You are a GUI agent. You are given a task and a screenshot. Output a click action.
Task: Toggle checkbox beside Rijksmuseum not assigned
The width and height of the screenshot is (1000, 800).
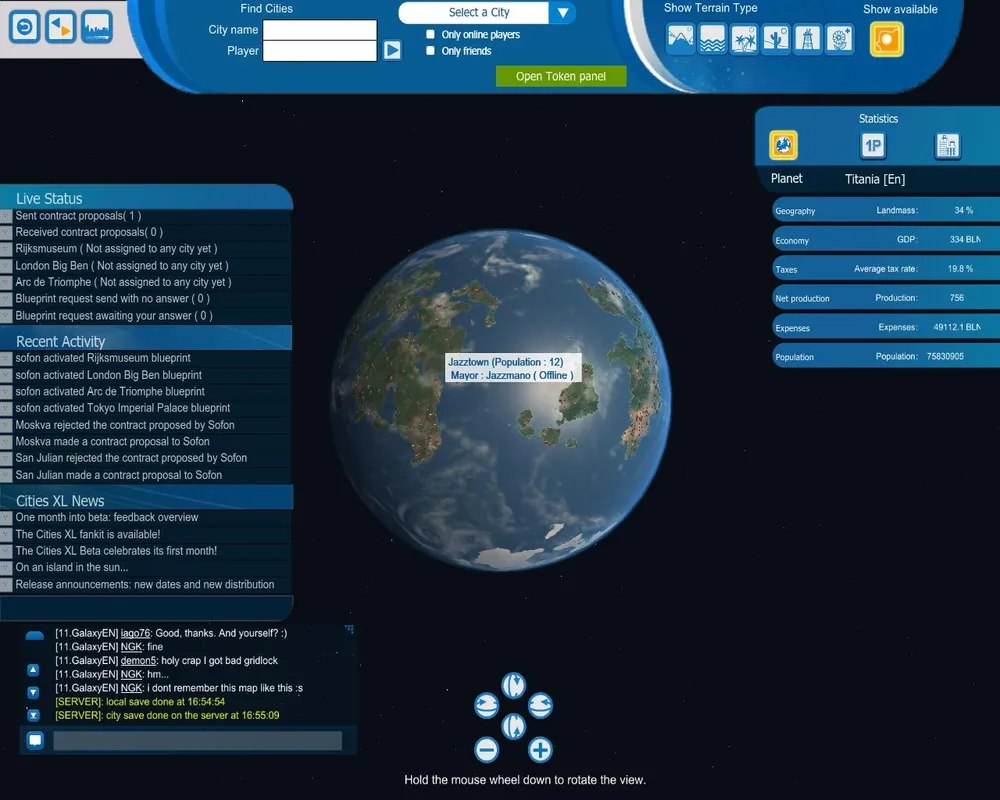point(6,249)
